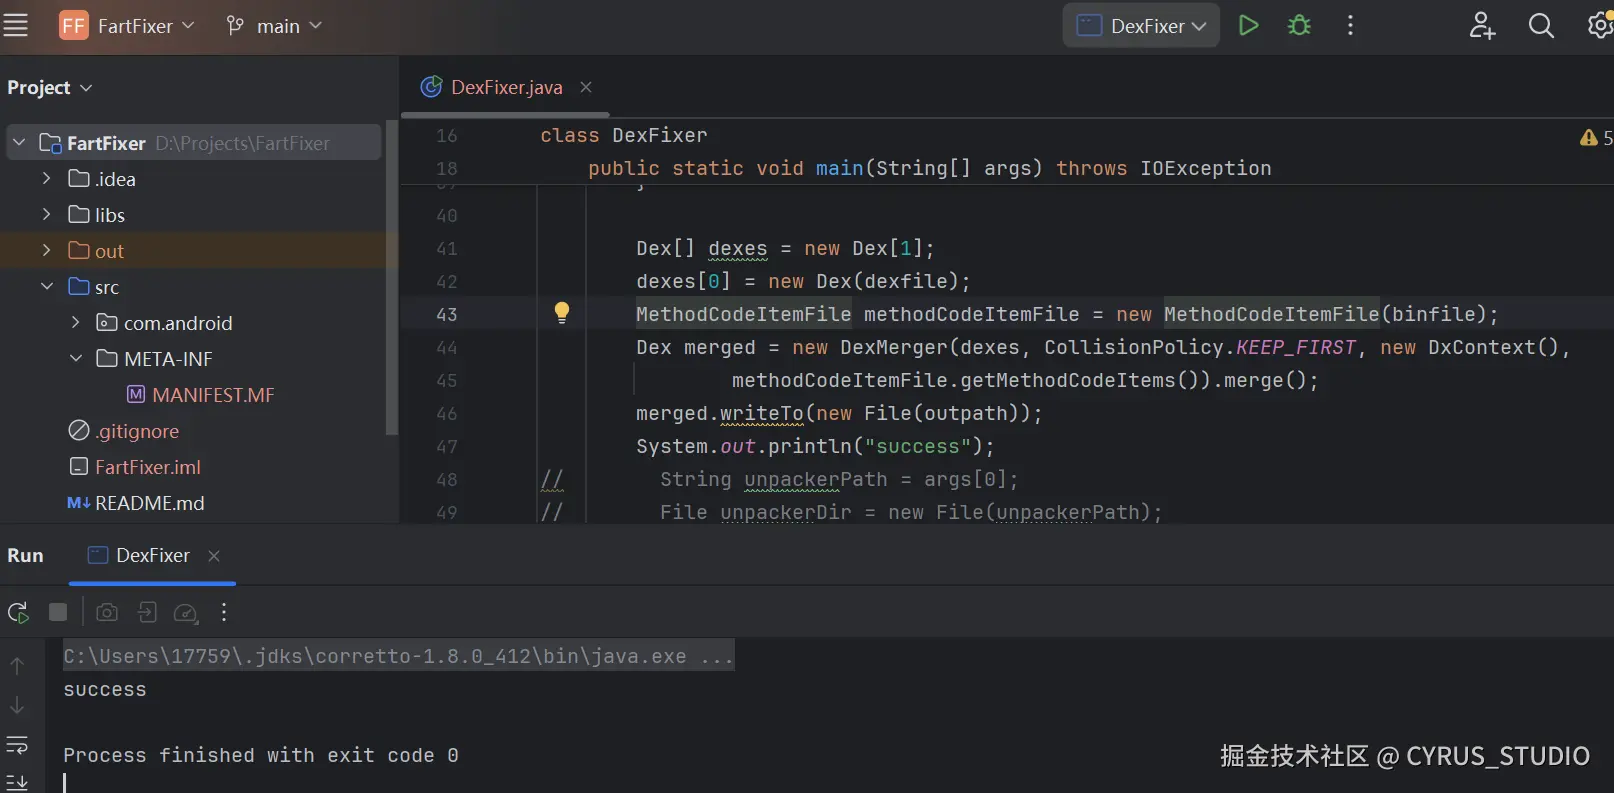Click the sticky main method line
This screenshot has width=1614, height=793.
click(x=929, y=168)
